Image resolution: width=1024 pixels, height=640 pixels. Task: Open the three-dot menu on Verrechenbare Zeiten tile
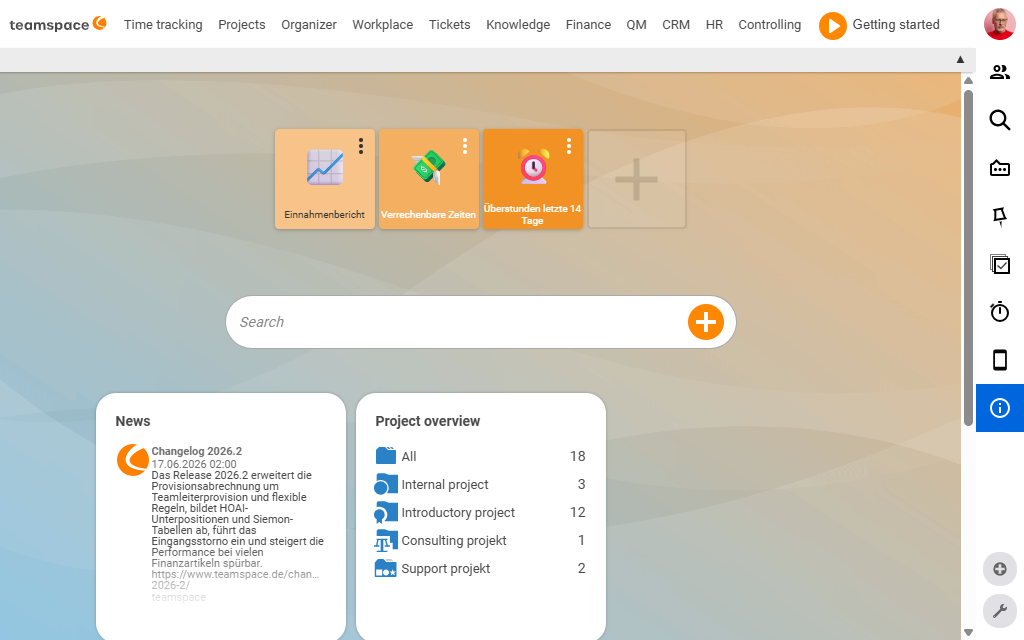[464, 146]
